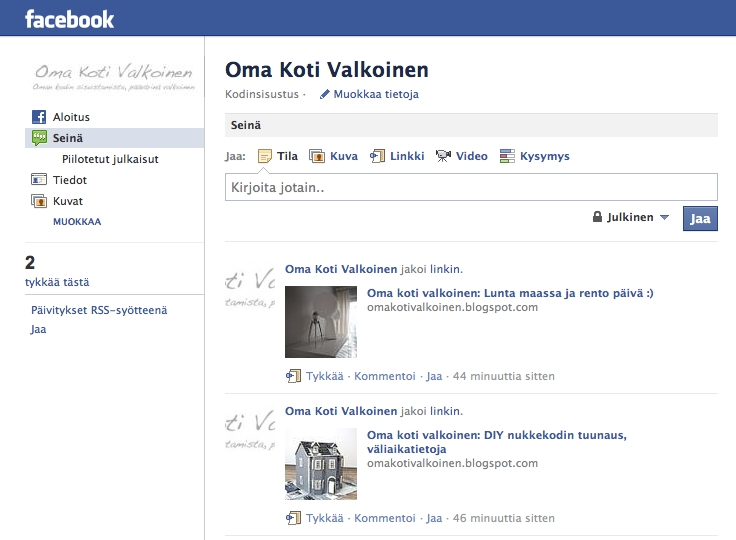The width and height of the screenshot is (736, 540).
Task: Select Seinä in the left sidebar
Action: pos(115,138)
